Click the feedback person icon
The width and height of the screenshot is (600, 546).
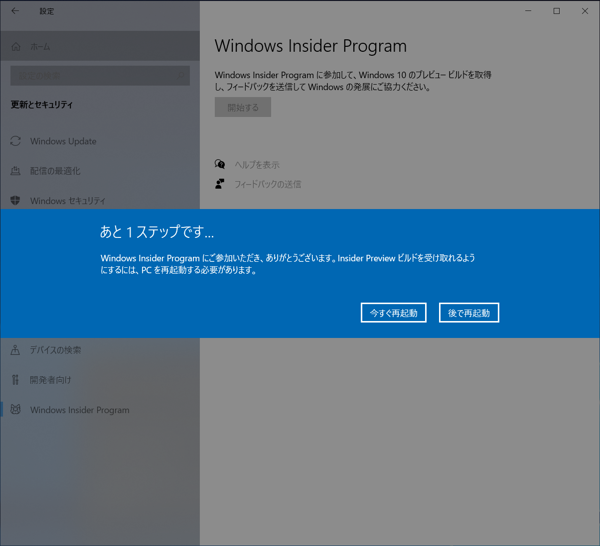(x=220, y=184)
